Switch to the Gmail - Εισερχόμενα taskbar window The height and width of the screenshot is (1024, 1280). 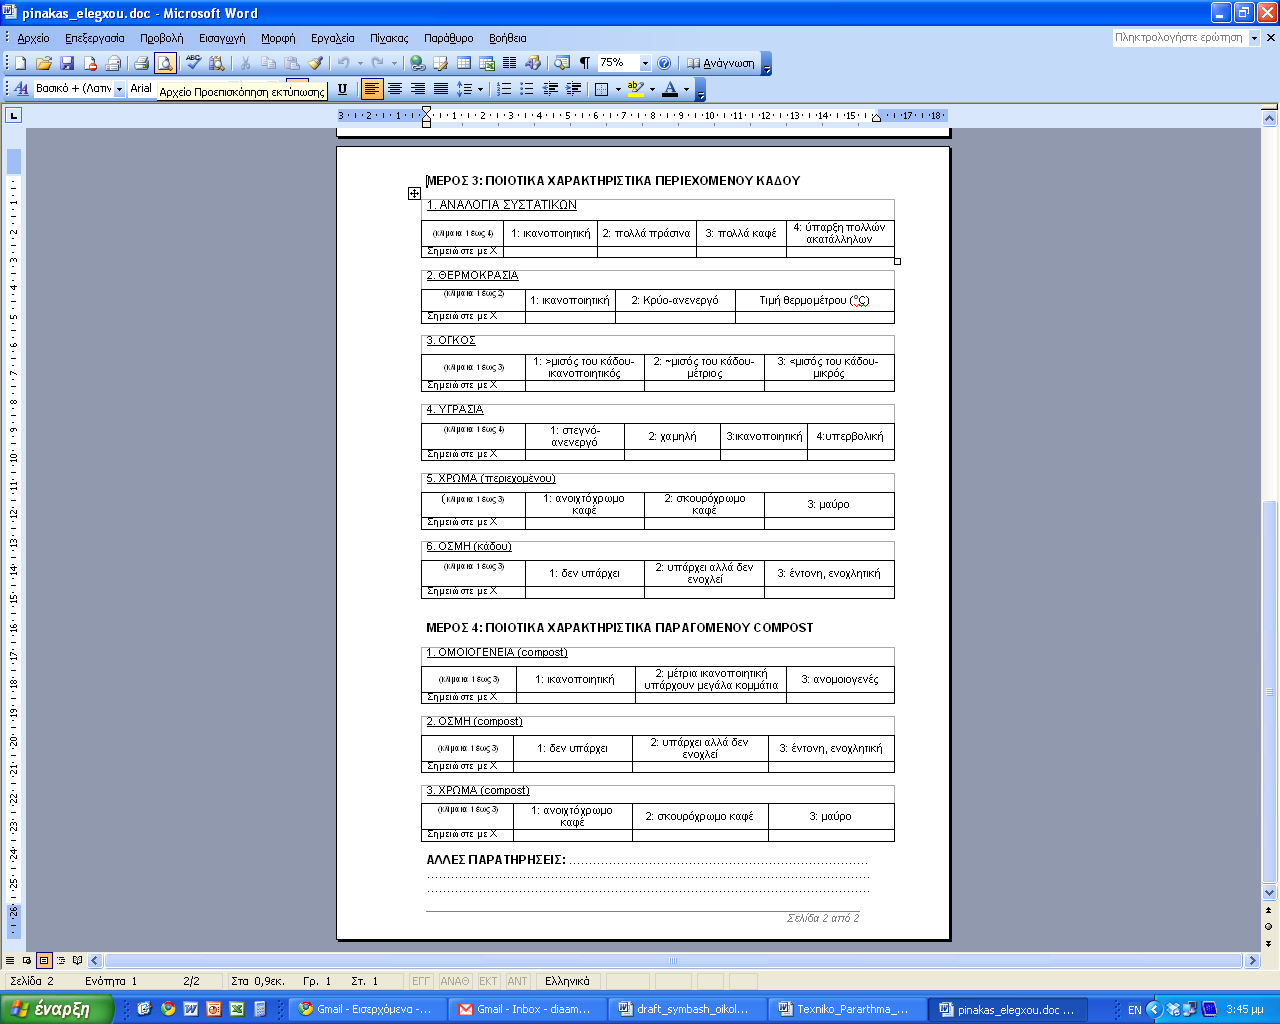click(x=366, y=1009)
